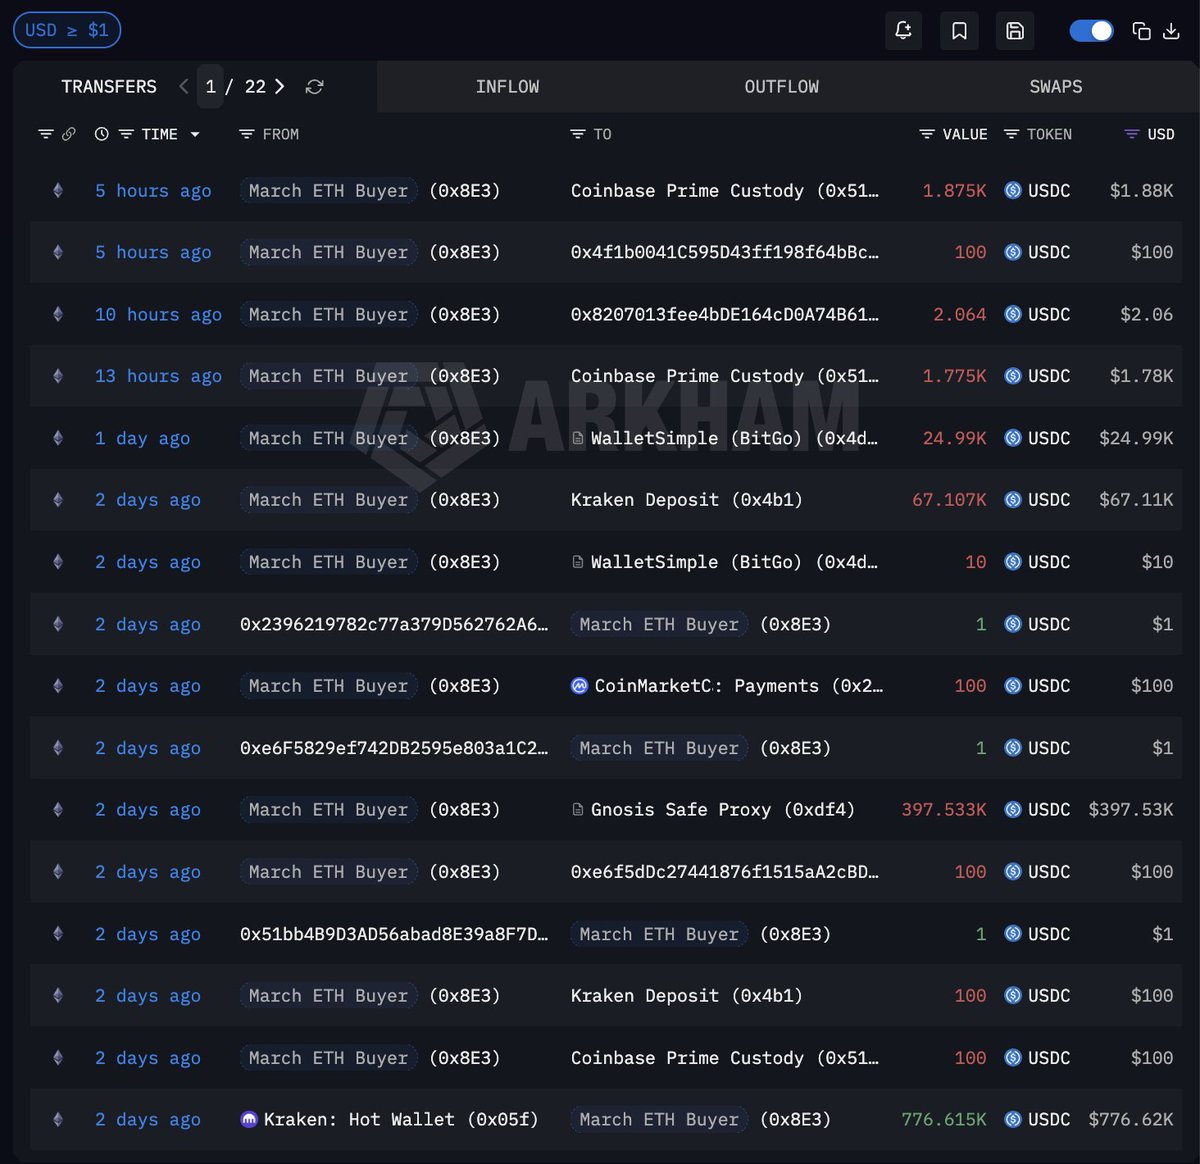Click the page number 1 field
This screenshot has width=1200, height=1164.
(210, 87)
